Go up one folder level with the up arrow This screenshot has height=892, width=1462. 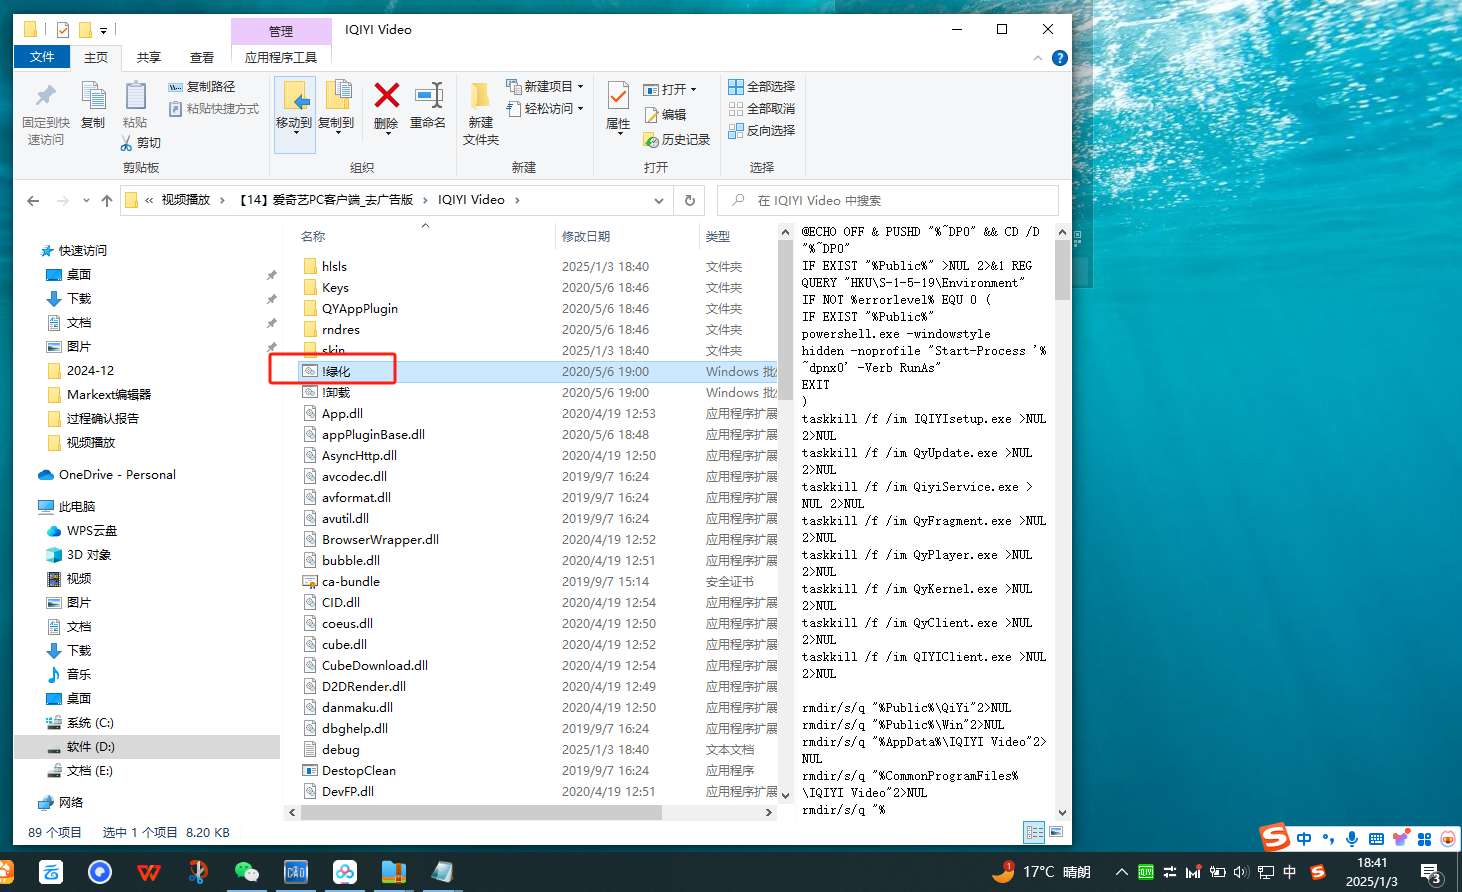tap(107, 201)
